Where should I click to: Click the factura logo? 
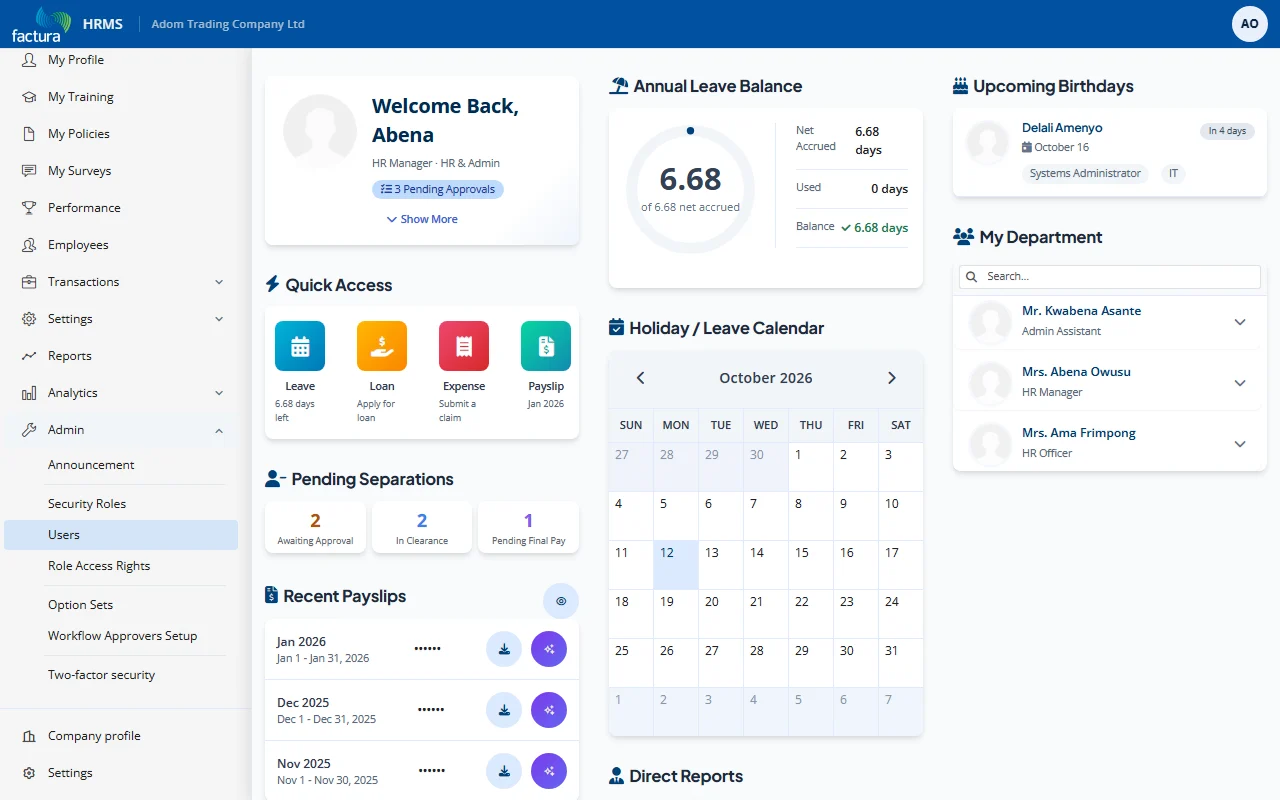40,25
